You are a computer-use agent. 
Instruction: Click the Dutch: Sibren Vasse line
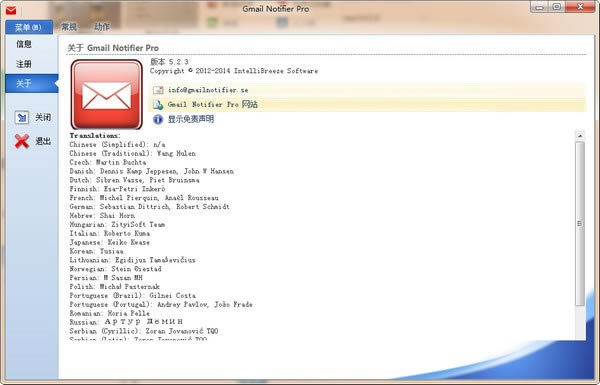(x=134, y=180)
